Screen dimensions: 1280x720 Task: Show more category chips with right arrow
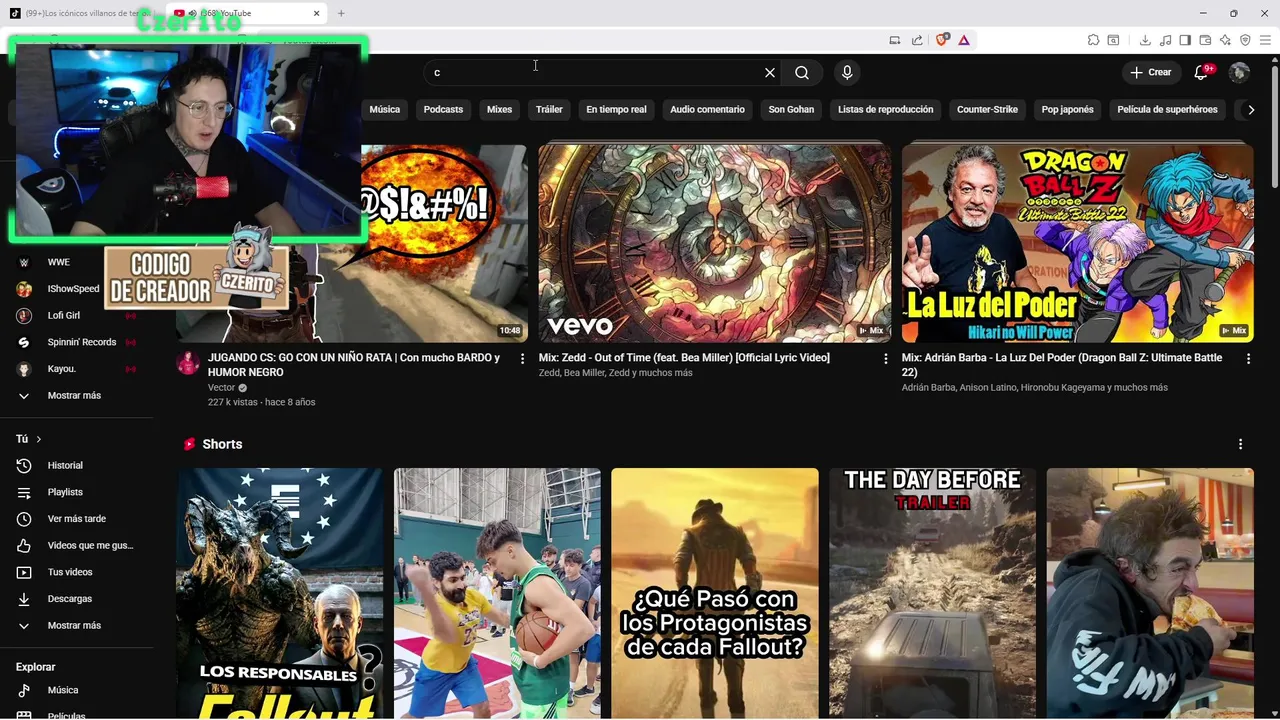coord(1250,109)
